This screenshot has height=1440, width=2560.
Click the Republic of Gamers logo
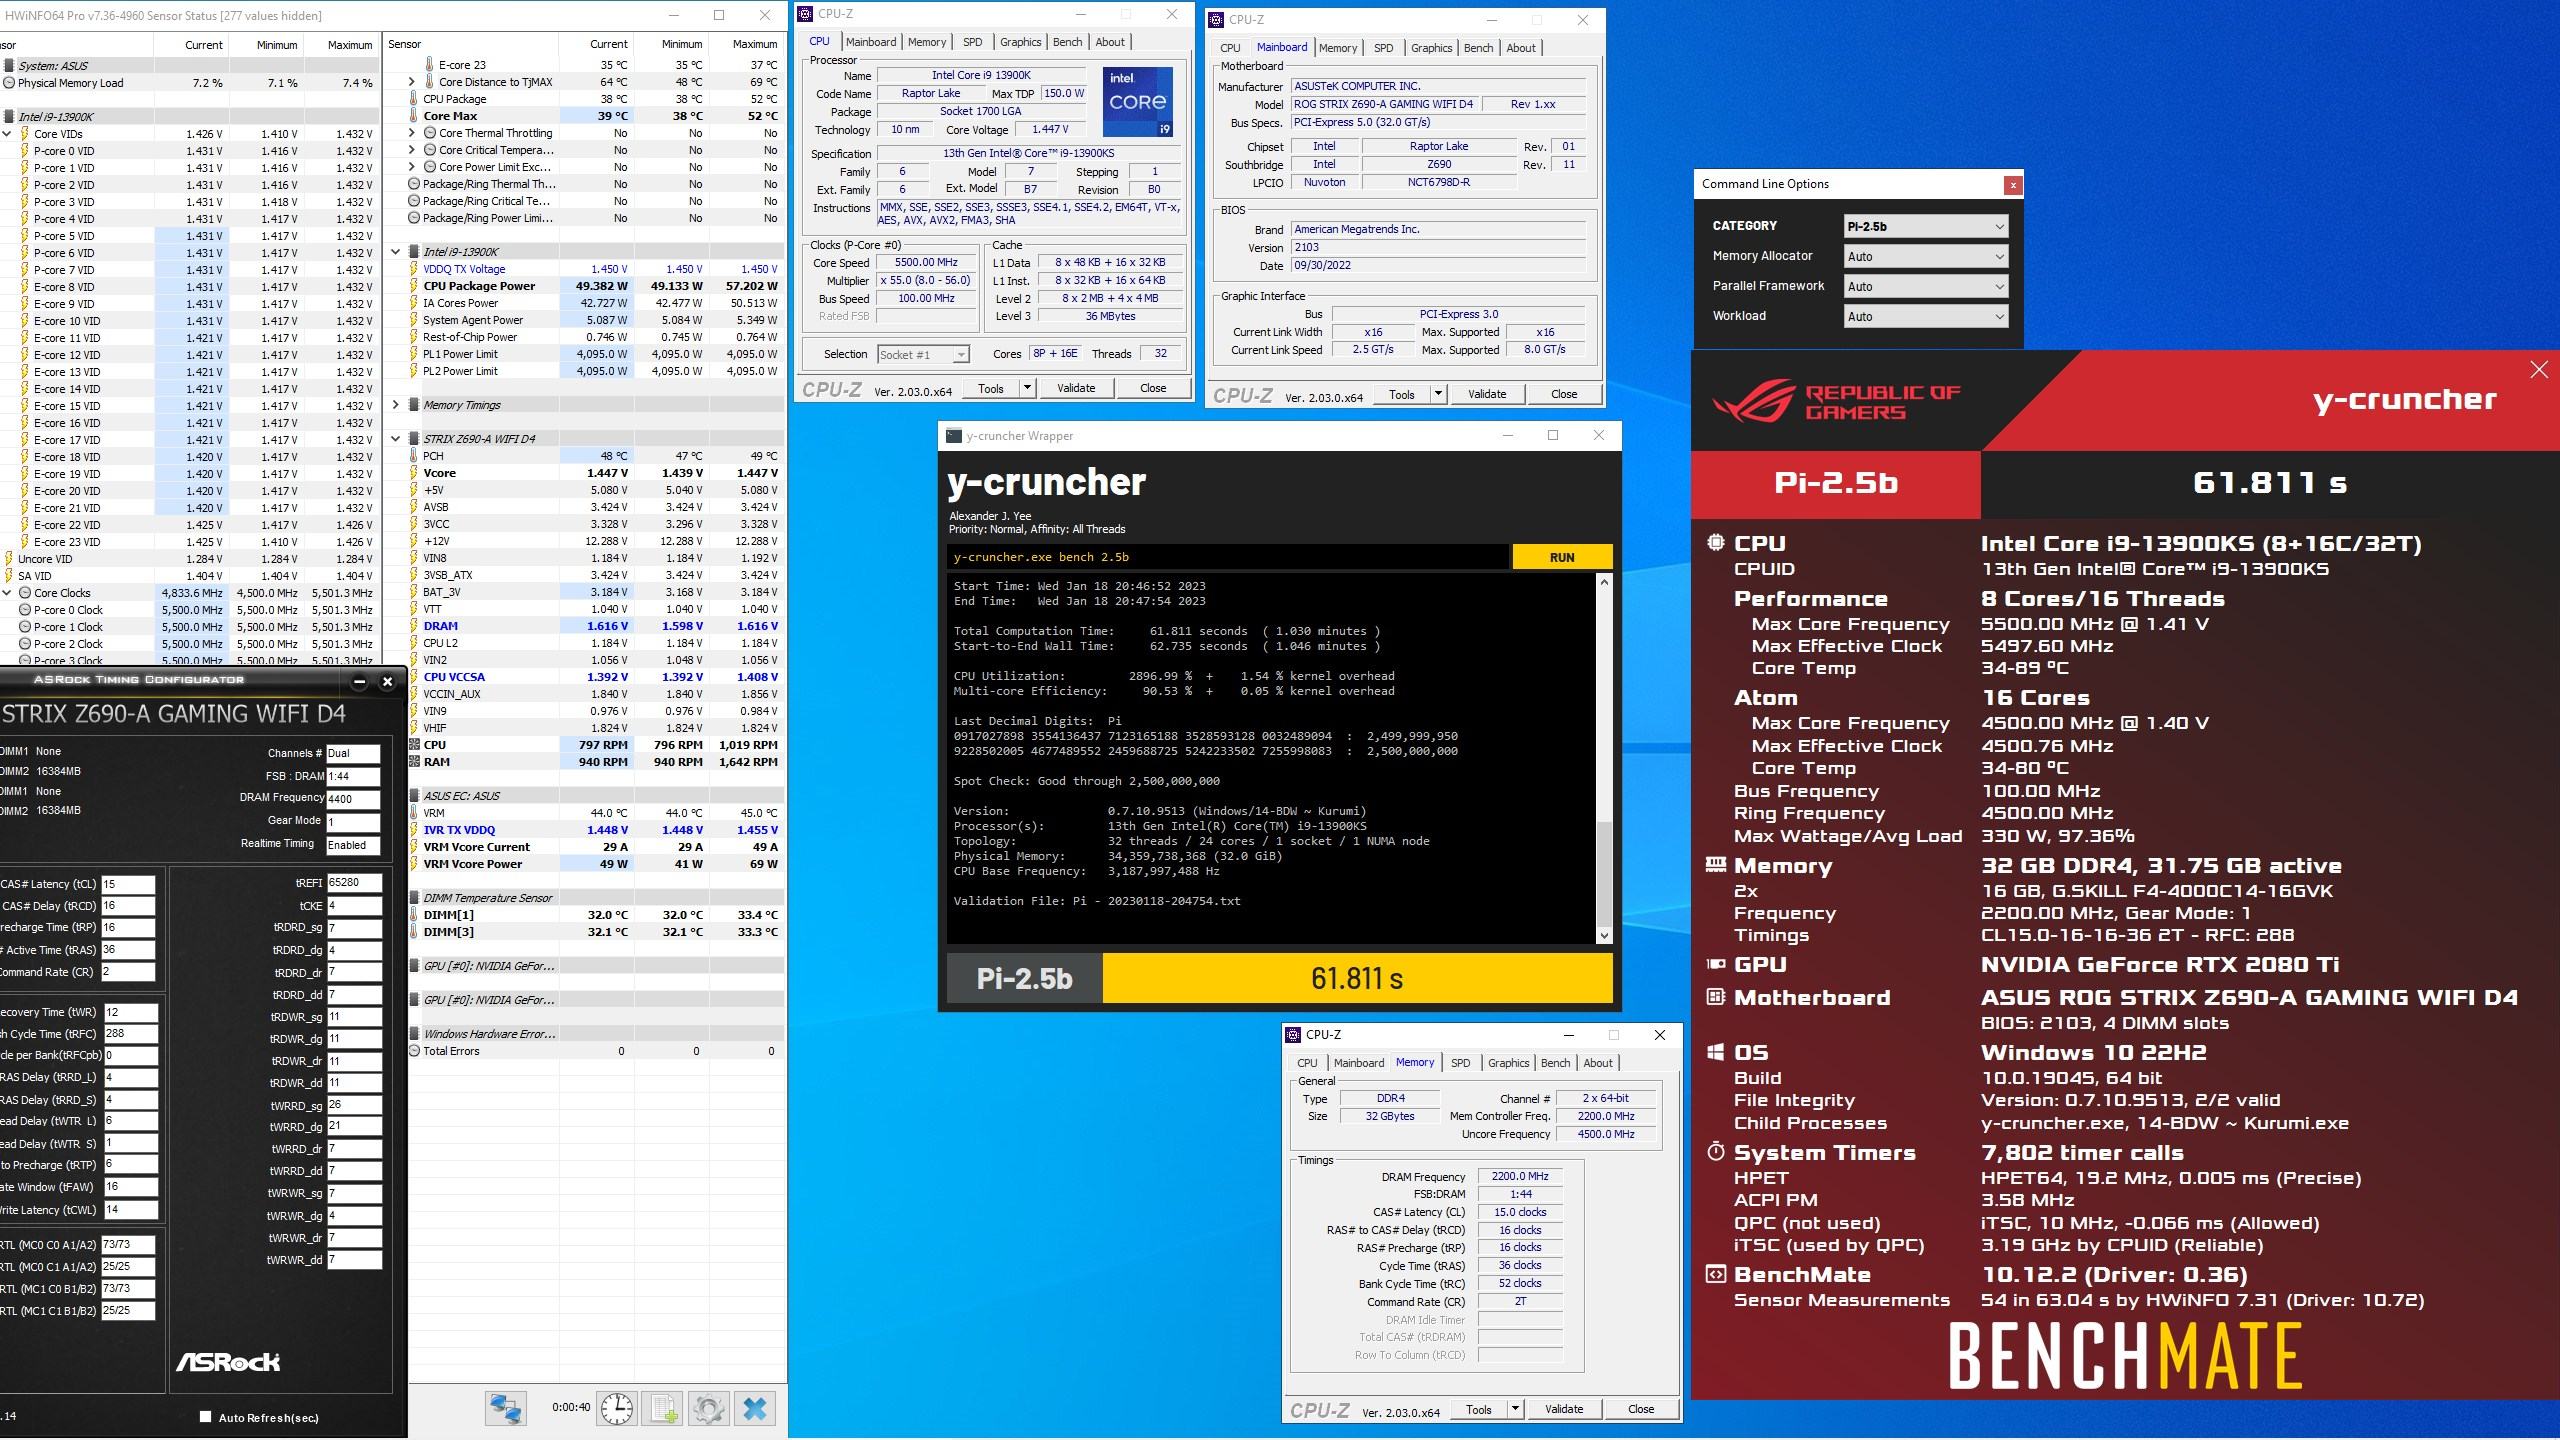(x=1836, y=403)
